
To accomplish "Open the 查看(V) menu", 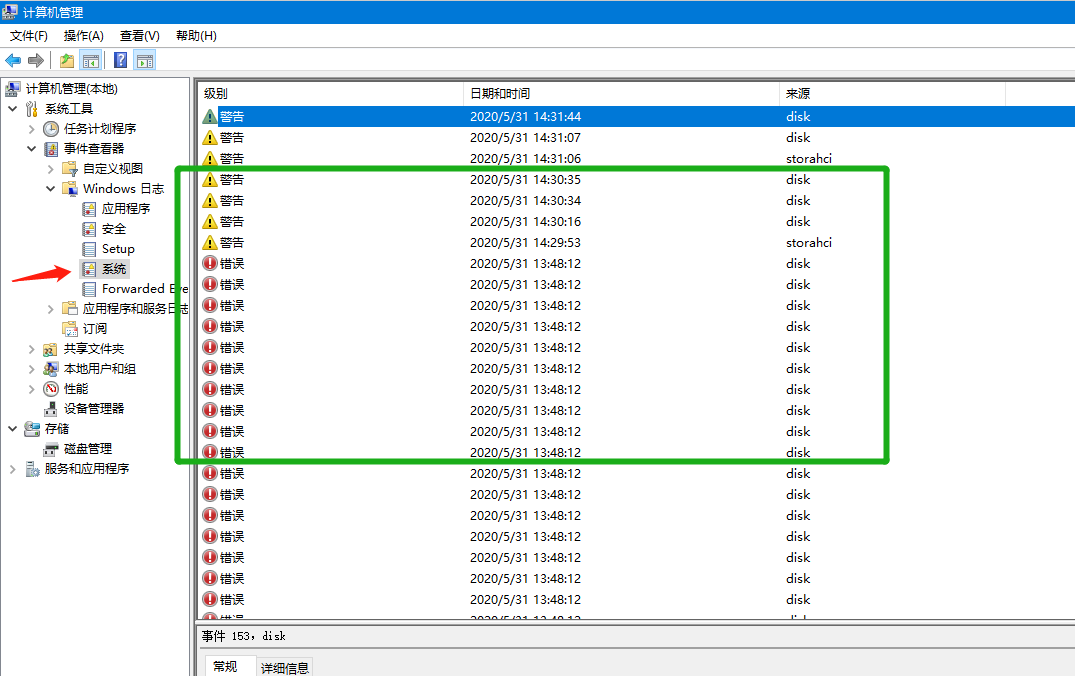I will pyautogui.click(x=139, y=36).
